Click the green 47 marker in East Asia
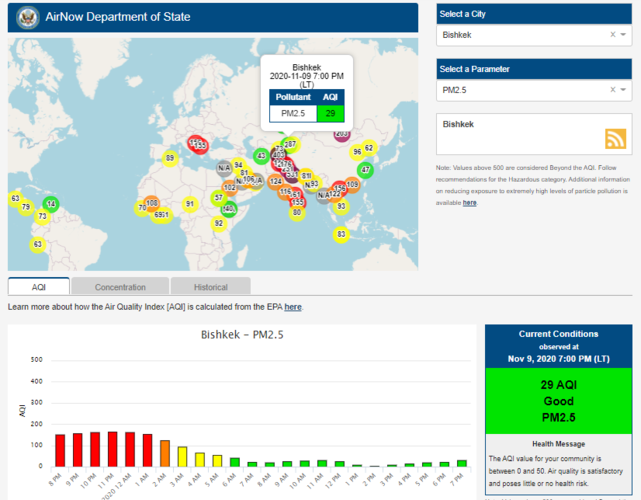Image resolution: width=641 pixels, height=500 pixels. 365,170
